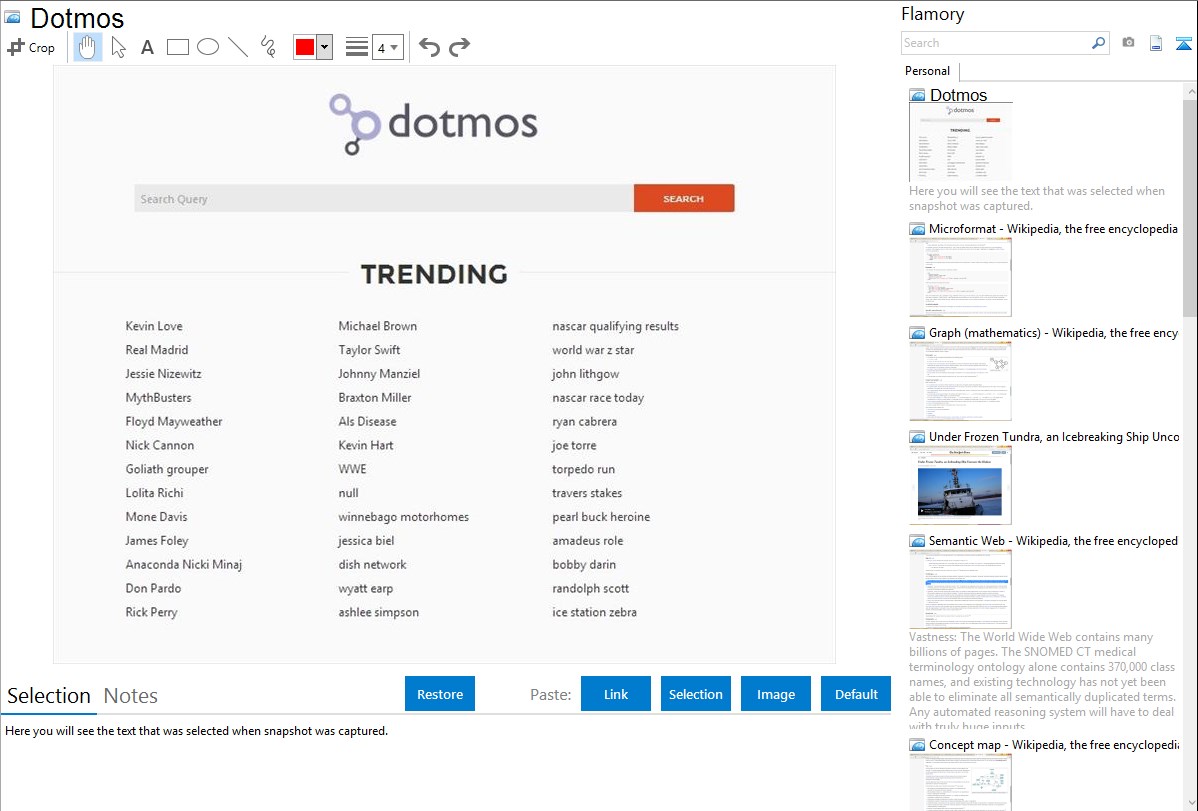Paste as Link button
The width and height of the screenshot is (1198, 811).
(616, 694)
